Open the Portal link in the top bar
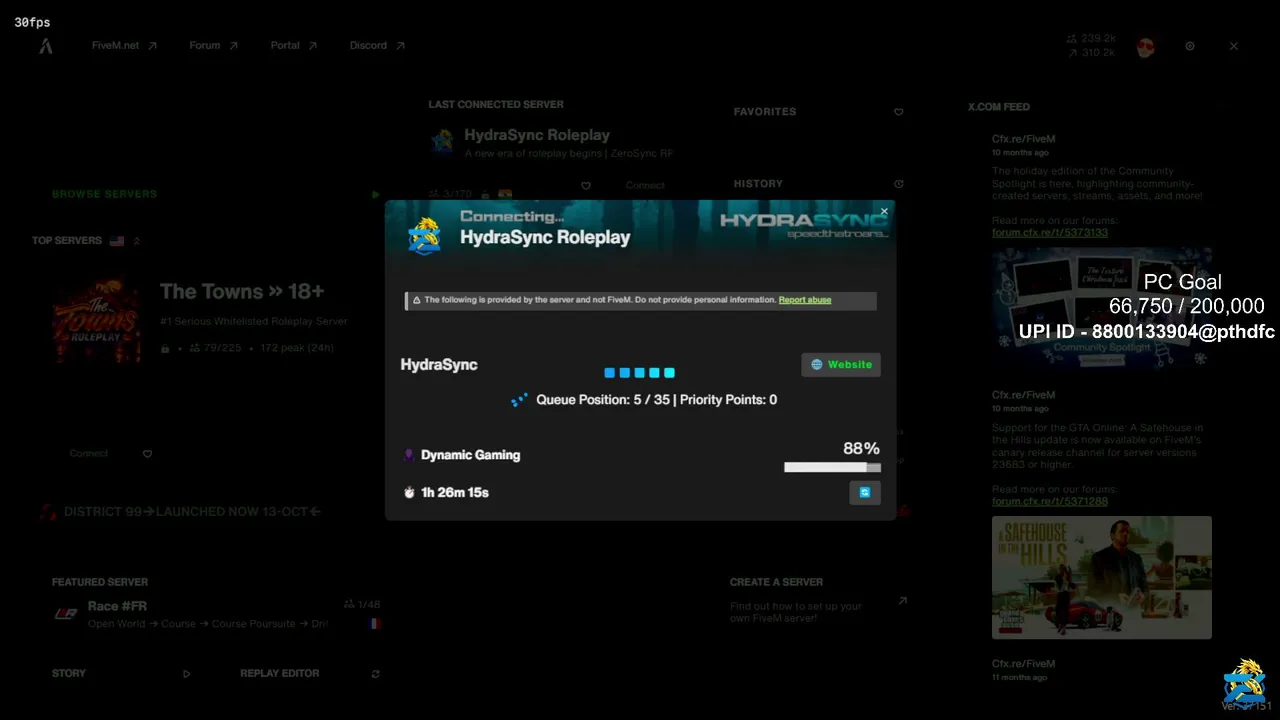The image size is (1280, 720). click(293, 46)
